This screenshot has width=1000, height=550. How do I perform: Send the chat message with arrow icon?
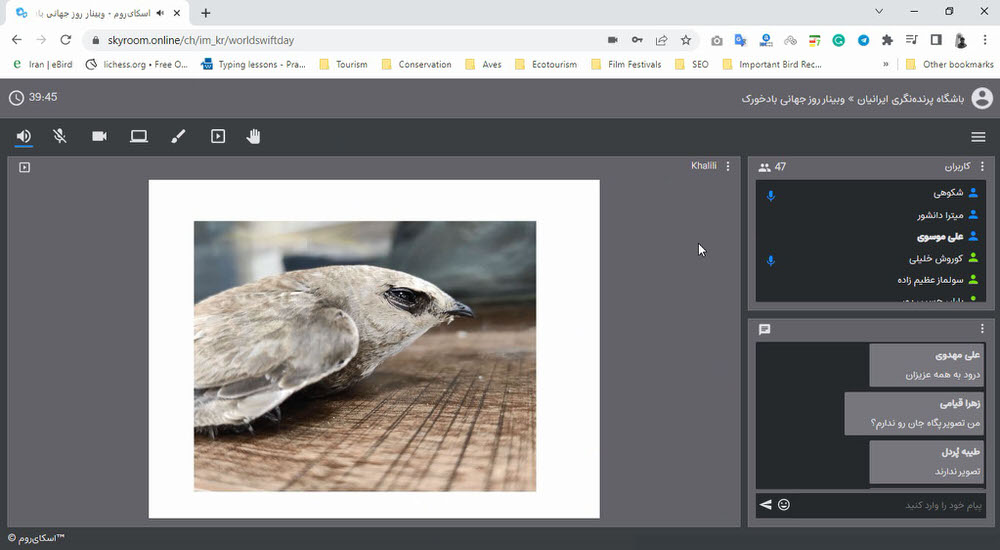tap(766, 505)
